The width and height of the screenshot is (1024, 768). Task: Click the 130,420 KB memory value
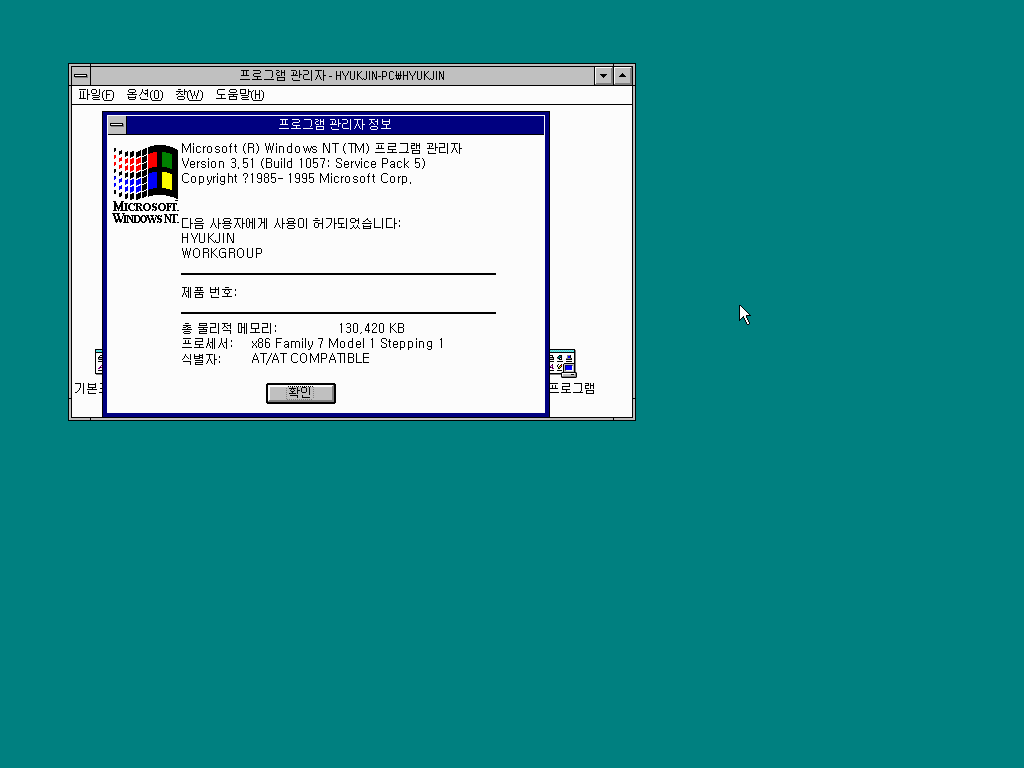pyautogui.click(x=372, y=328)
